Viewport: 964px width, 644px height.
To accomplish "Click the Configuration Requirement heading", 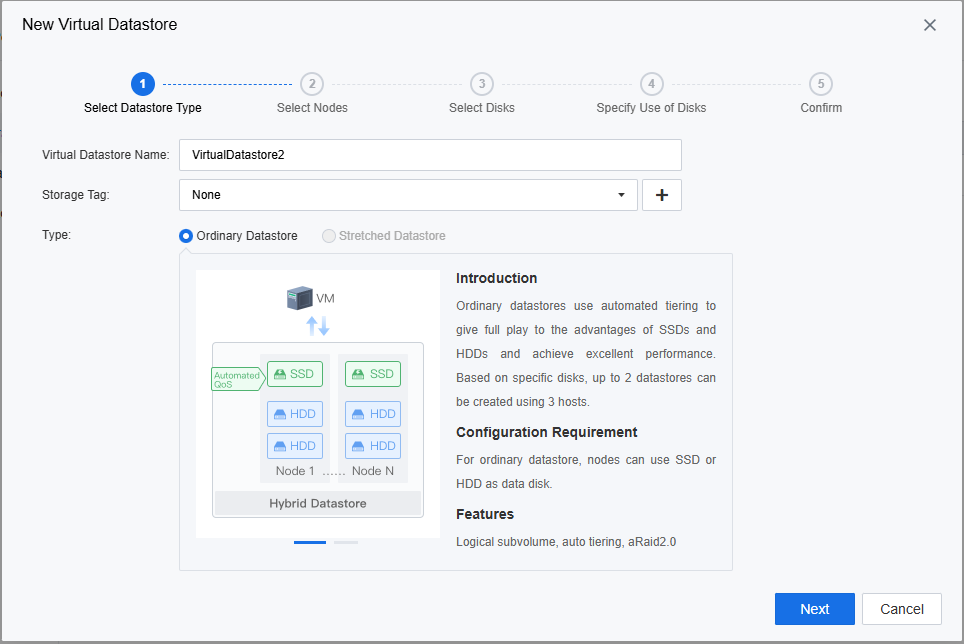I will coord(547,433).
